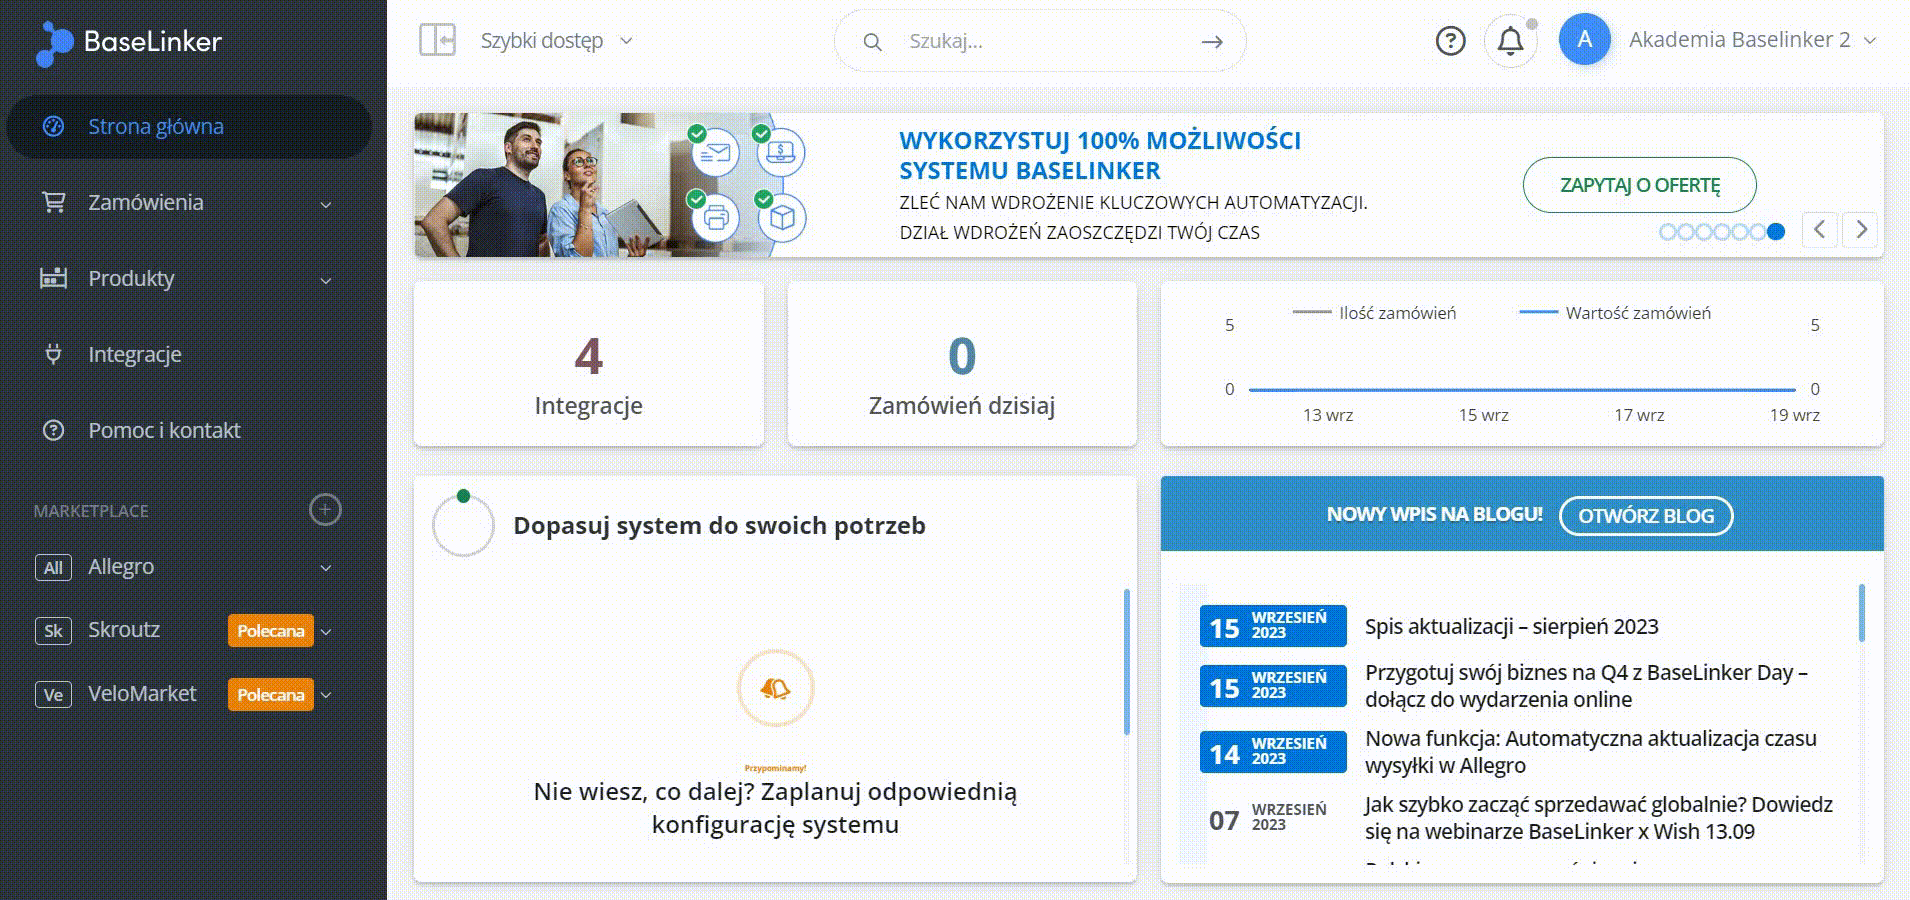Click the setup panel scrollbar
The height and width of the screenshot is (900, 1910).
click(1127, 662)
